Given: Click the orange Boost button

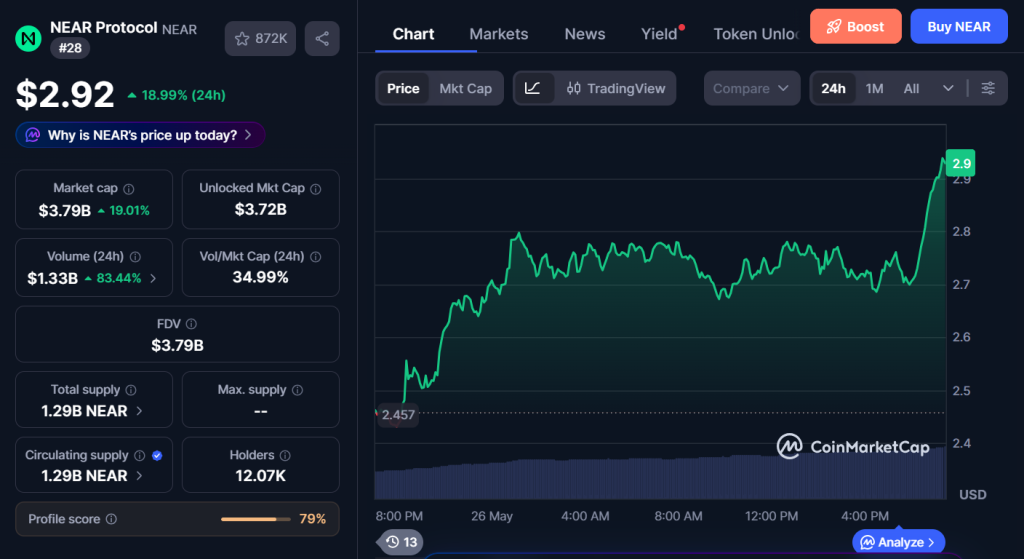Looking at the screenshot, I should point(856,27).
